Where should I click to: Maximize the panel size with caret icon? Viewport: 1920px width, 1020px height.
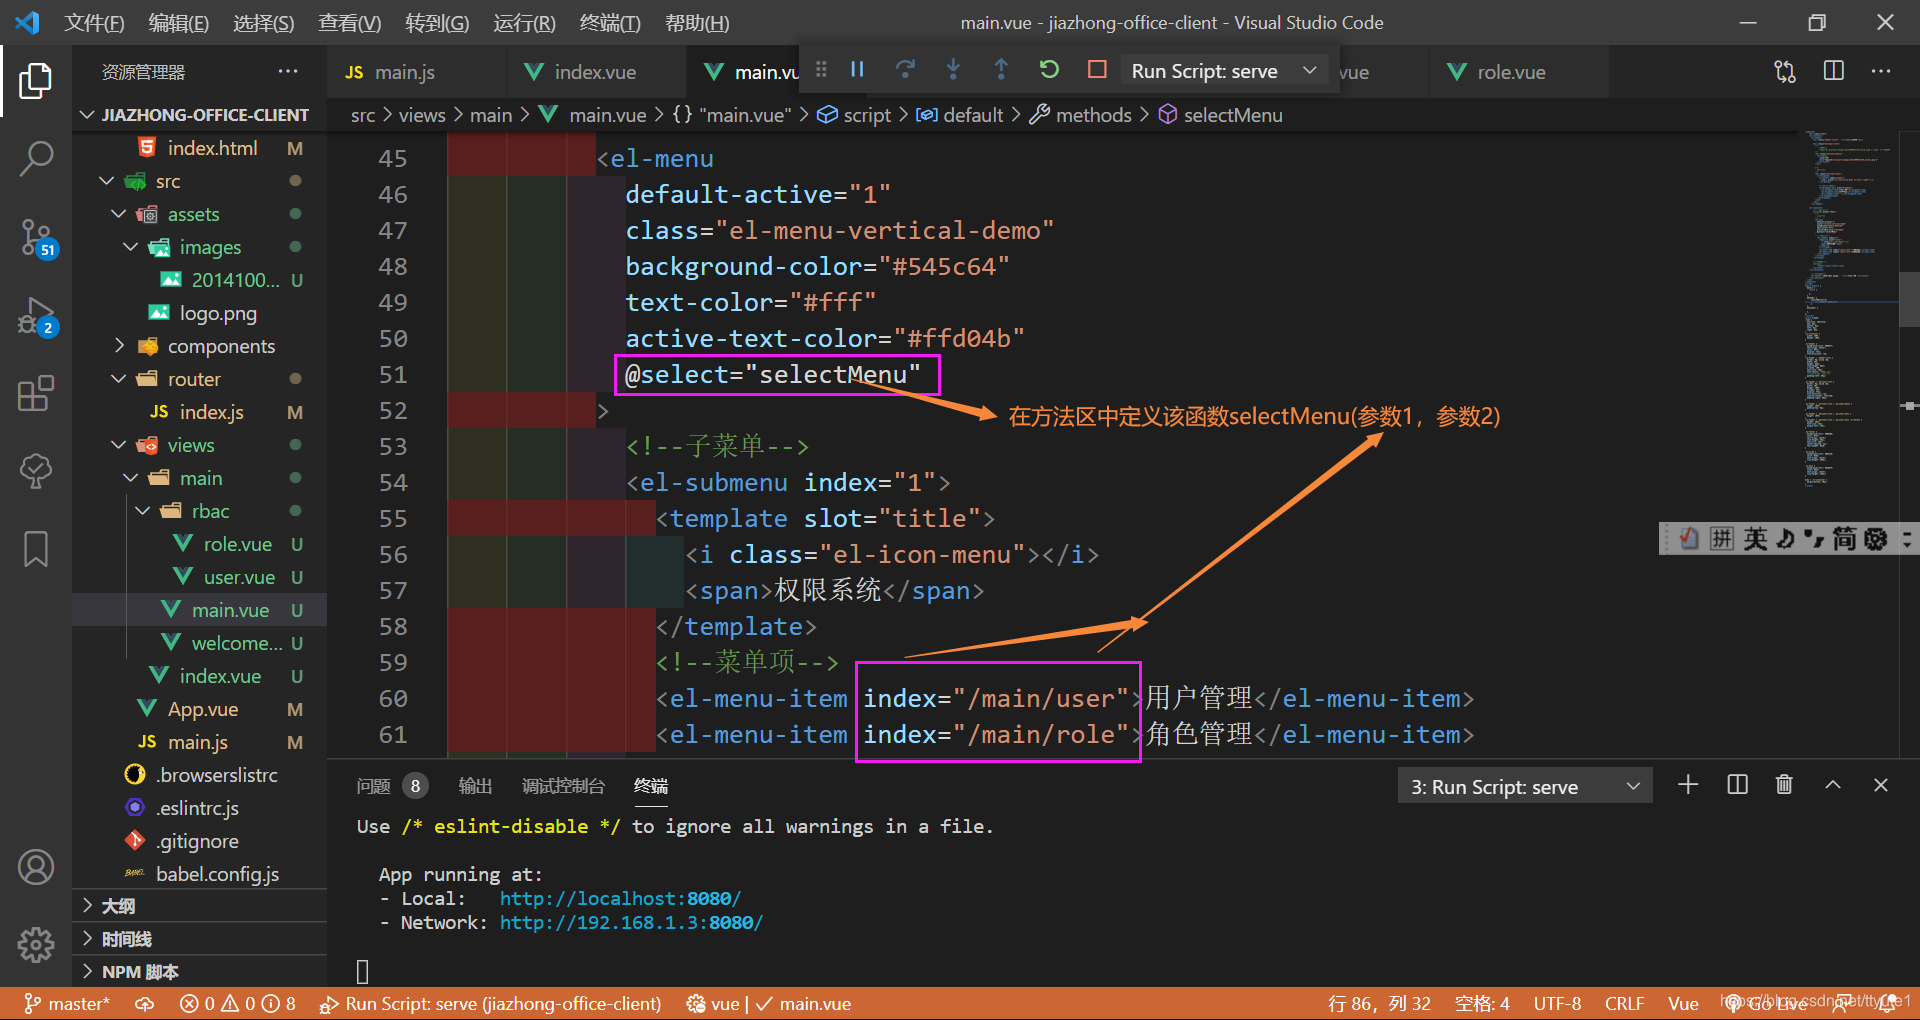(x=1833, y=785)
